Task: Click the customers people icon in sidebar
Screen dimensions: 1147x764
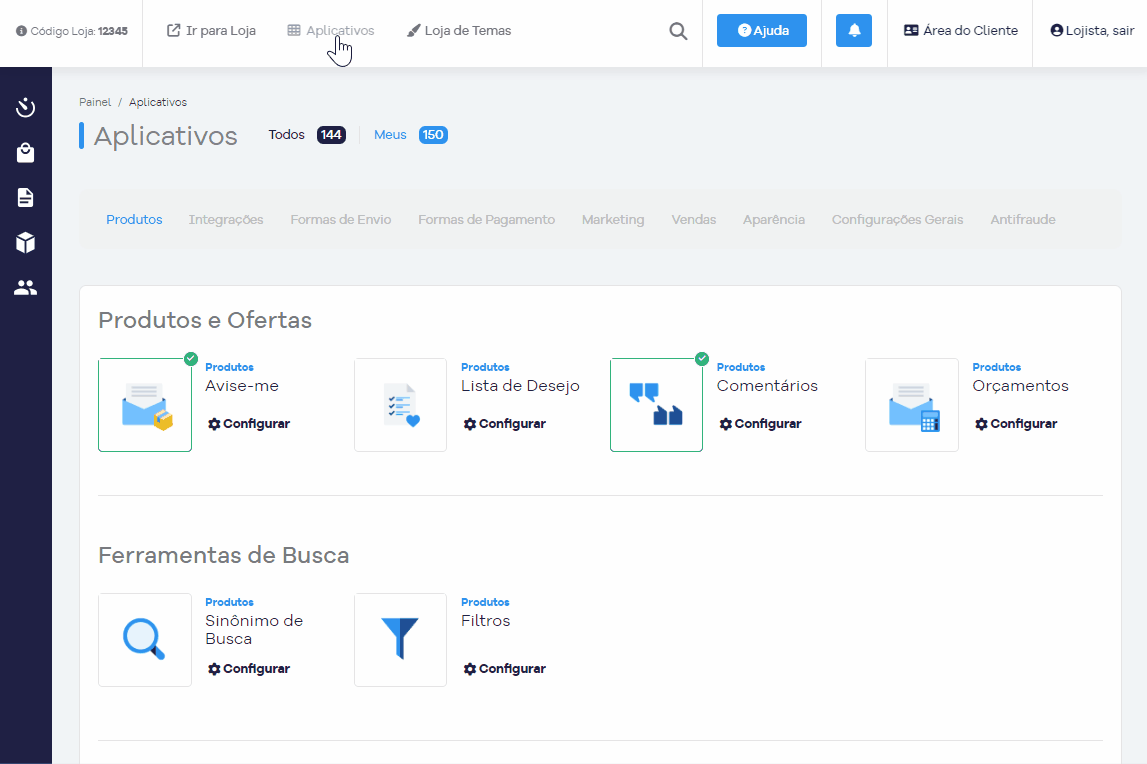Action: point(26,288)
